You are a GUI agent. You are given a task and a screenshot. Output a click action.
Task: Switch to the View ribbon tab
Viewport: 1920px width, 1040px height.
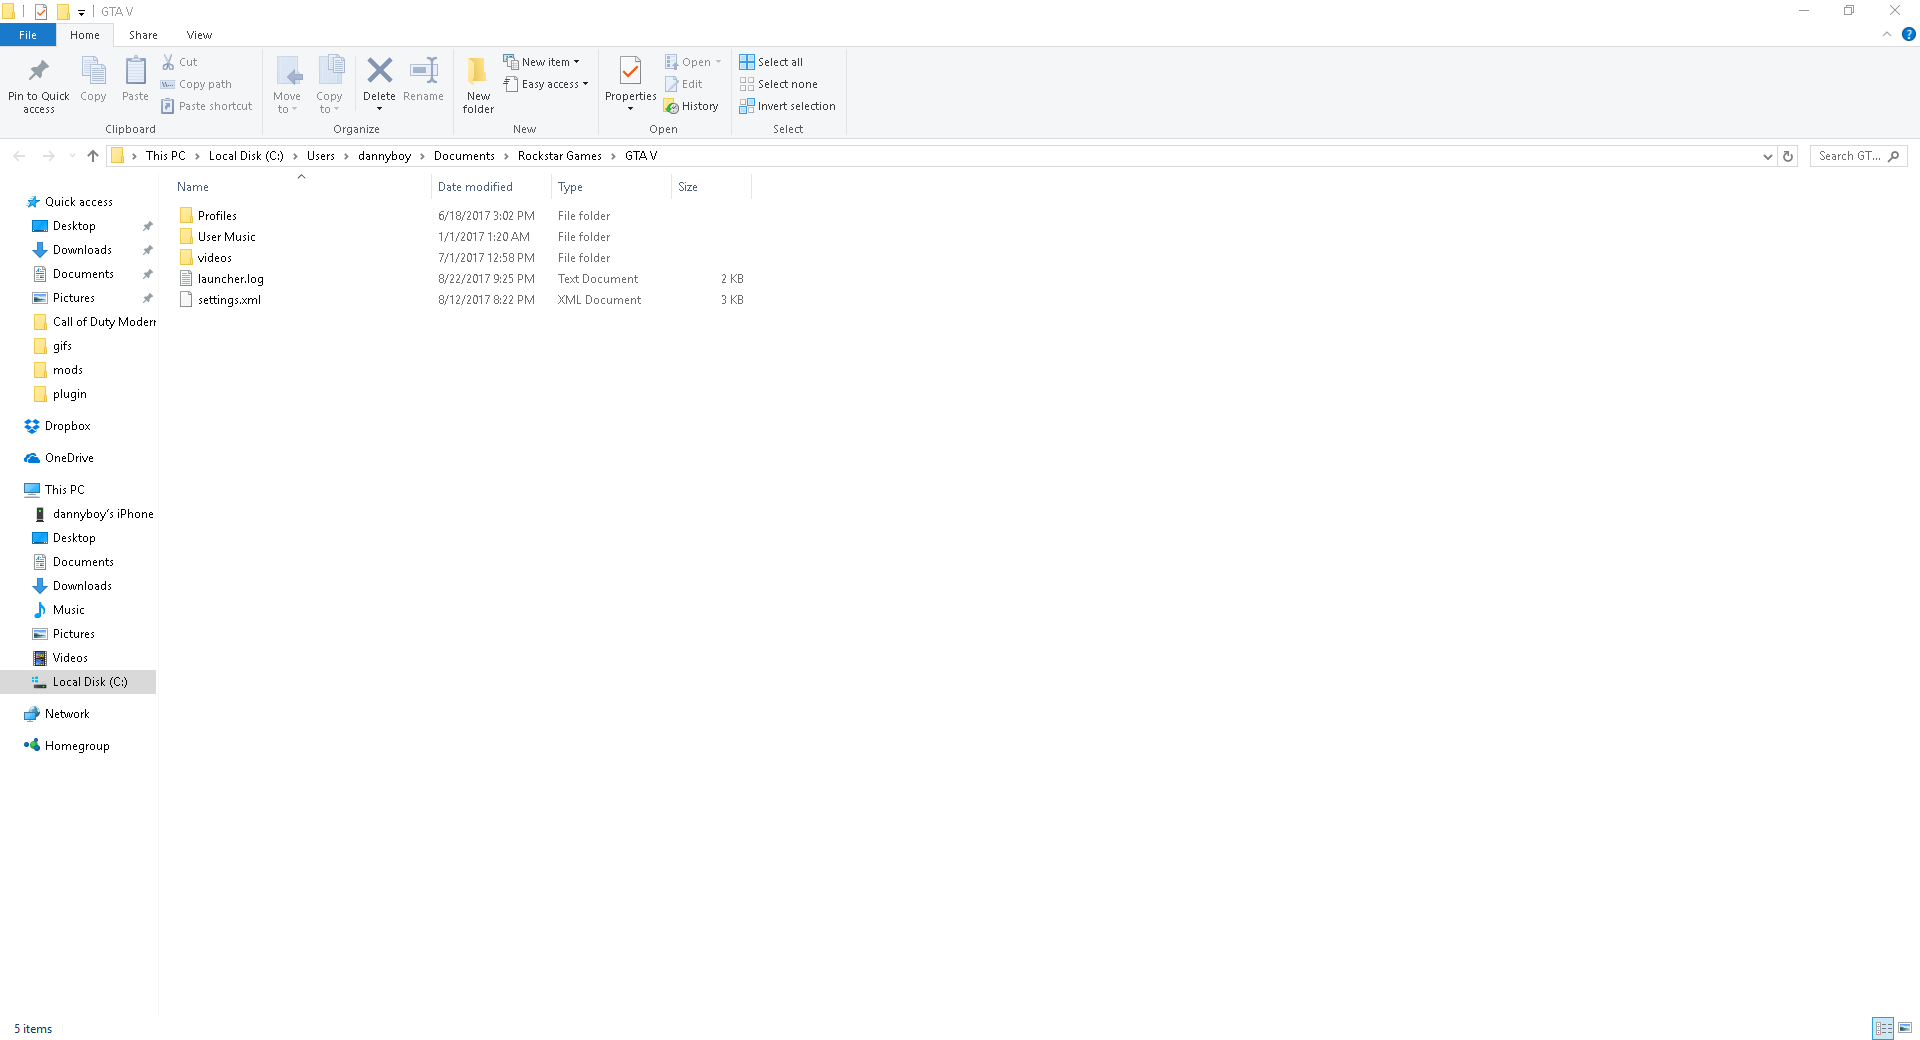point(199,35)
